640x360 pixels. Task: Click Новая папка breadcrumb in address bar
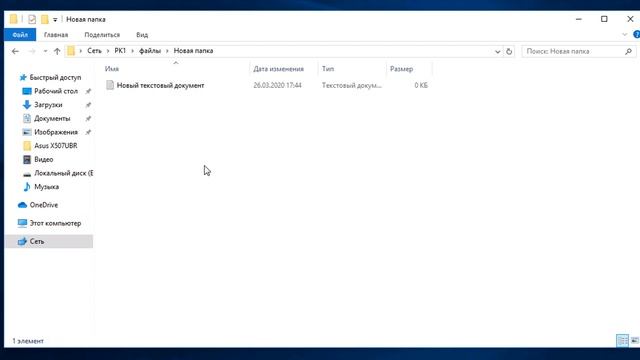193,51
